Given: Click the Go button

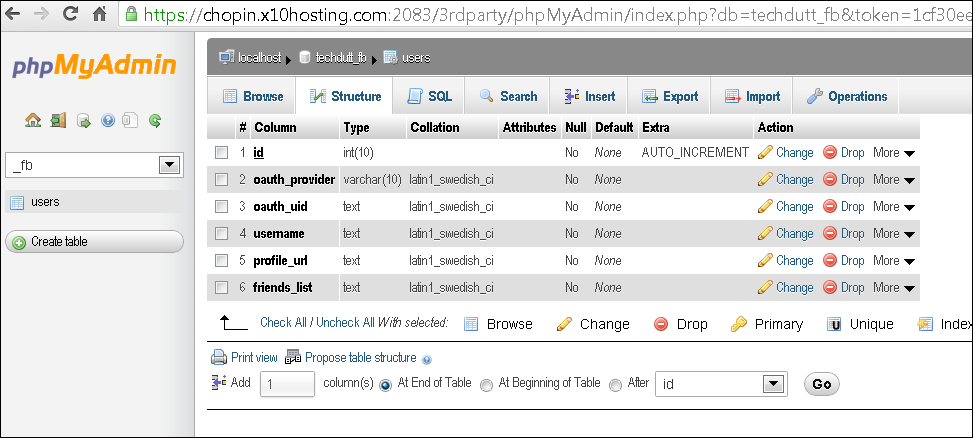Looking at the screenshot, I should tap(822, 384).
